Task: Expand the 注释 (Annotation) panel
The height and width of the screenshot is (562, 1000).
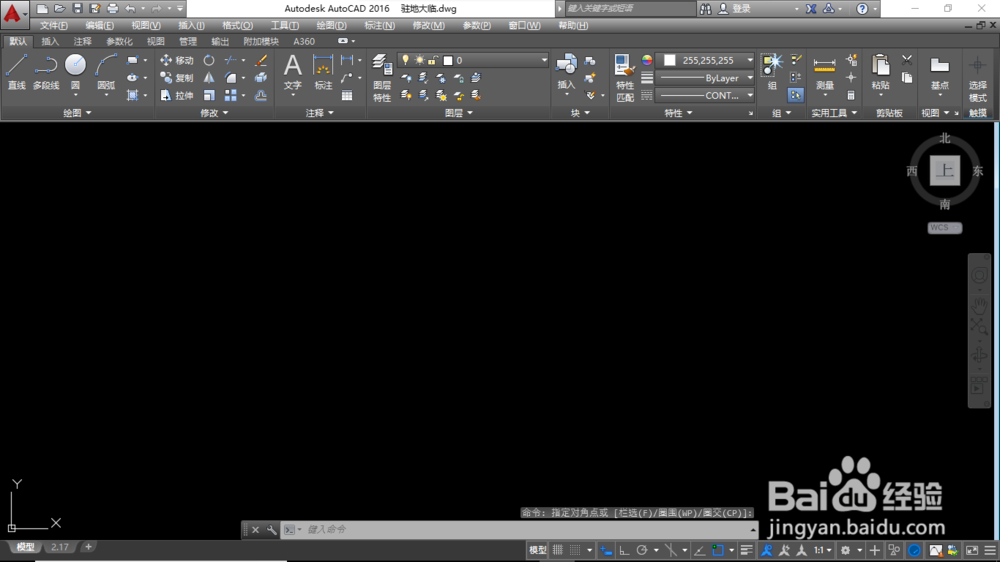Action: 319,113
